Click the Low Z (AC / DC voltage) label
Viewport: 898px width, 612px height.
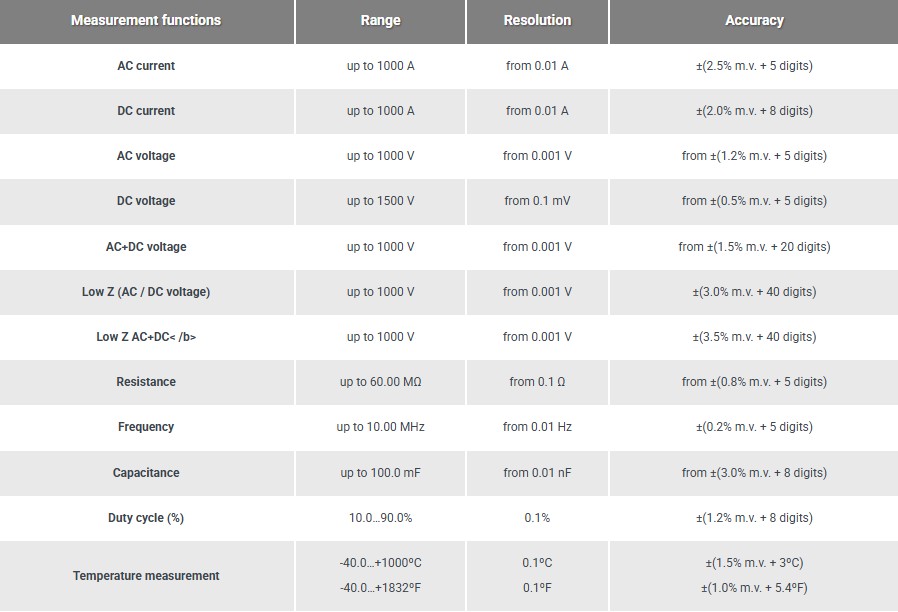[146, 292]
